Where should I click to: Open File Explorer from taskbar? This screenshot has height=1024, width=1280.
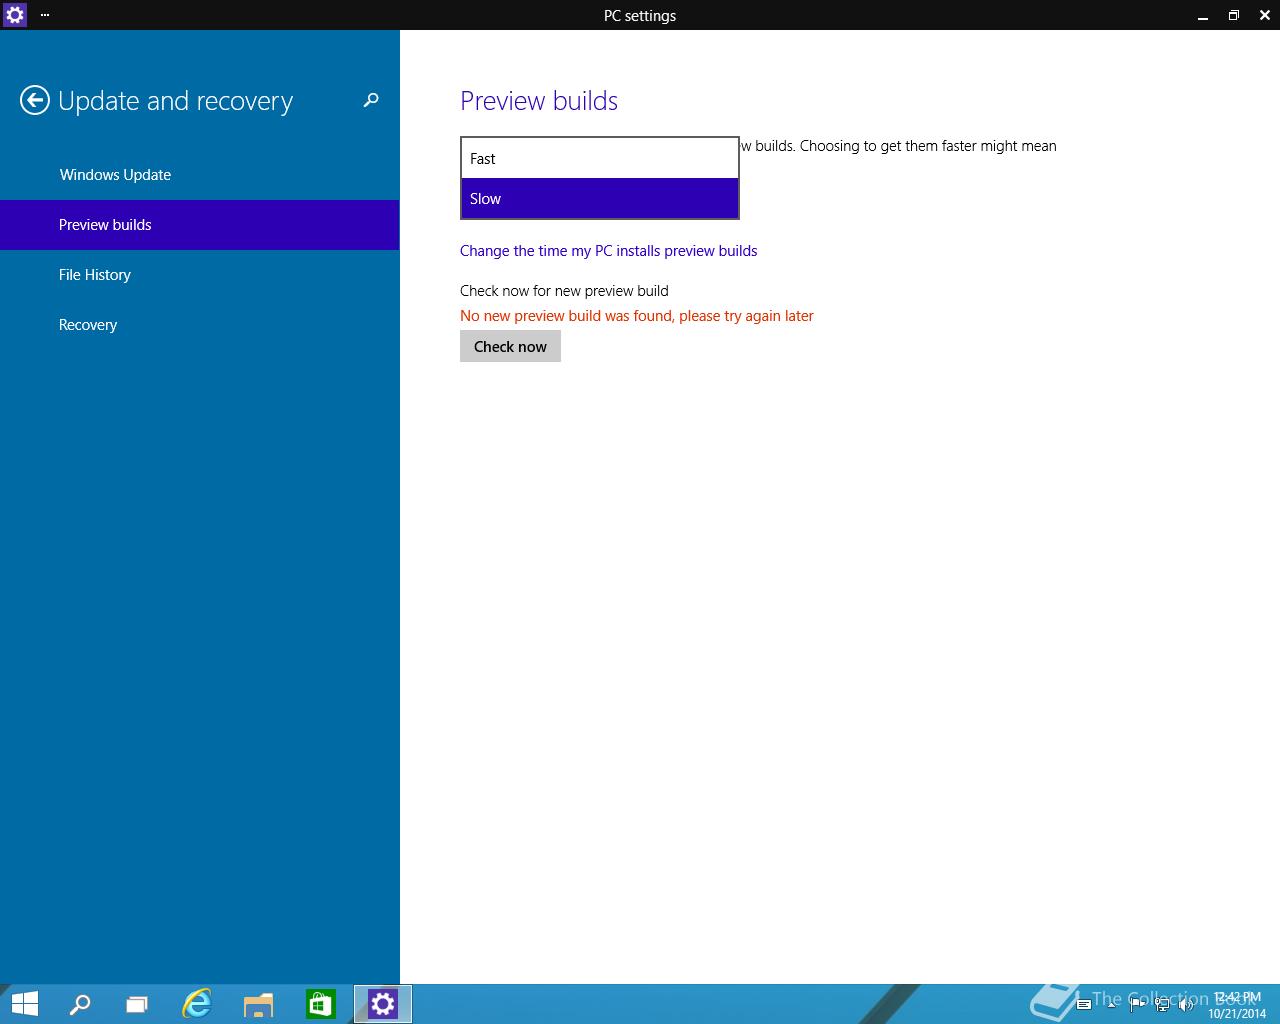(x=258, y=1004)
